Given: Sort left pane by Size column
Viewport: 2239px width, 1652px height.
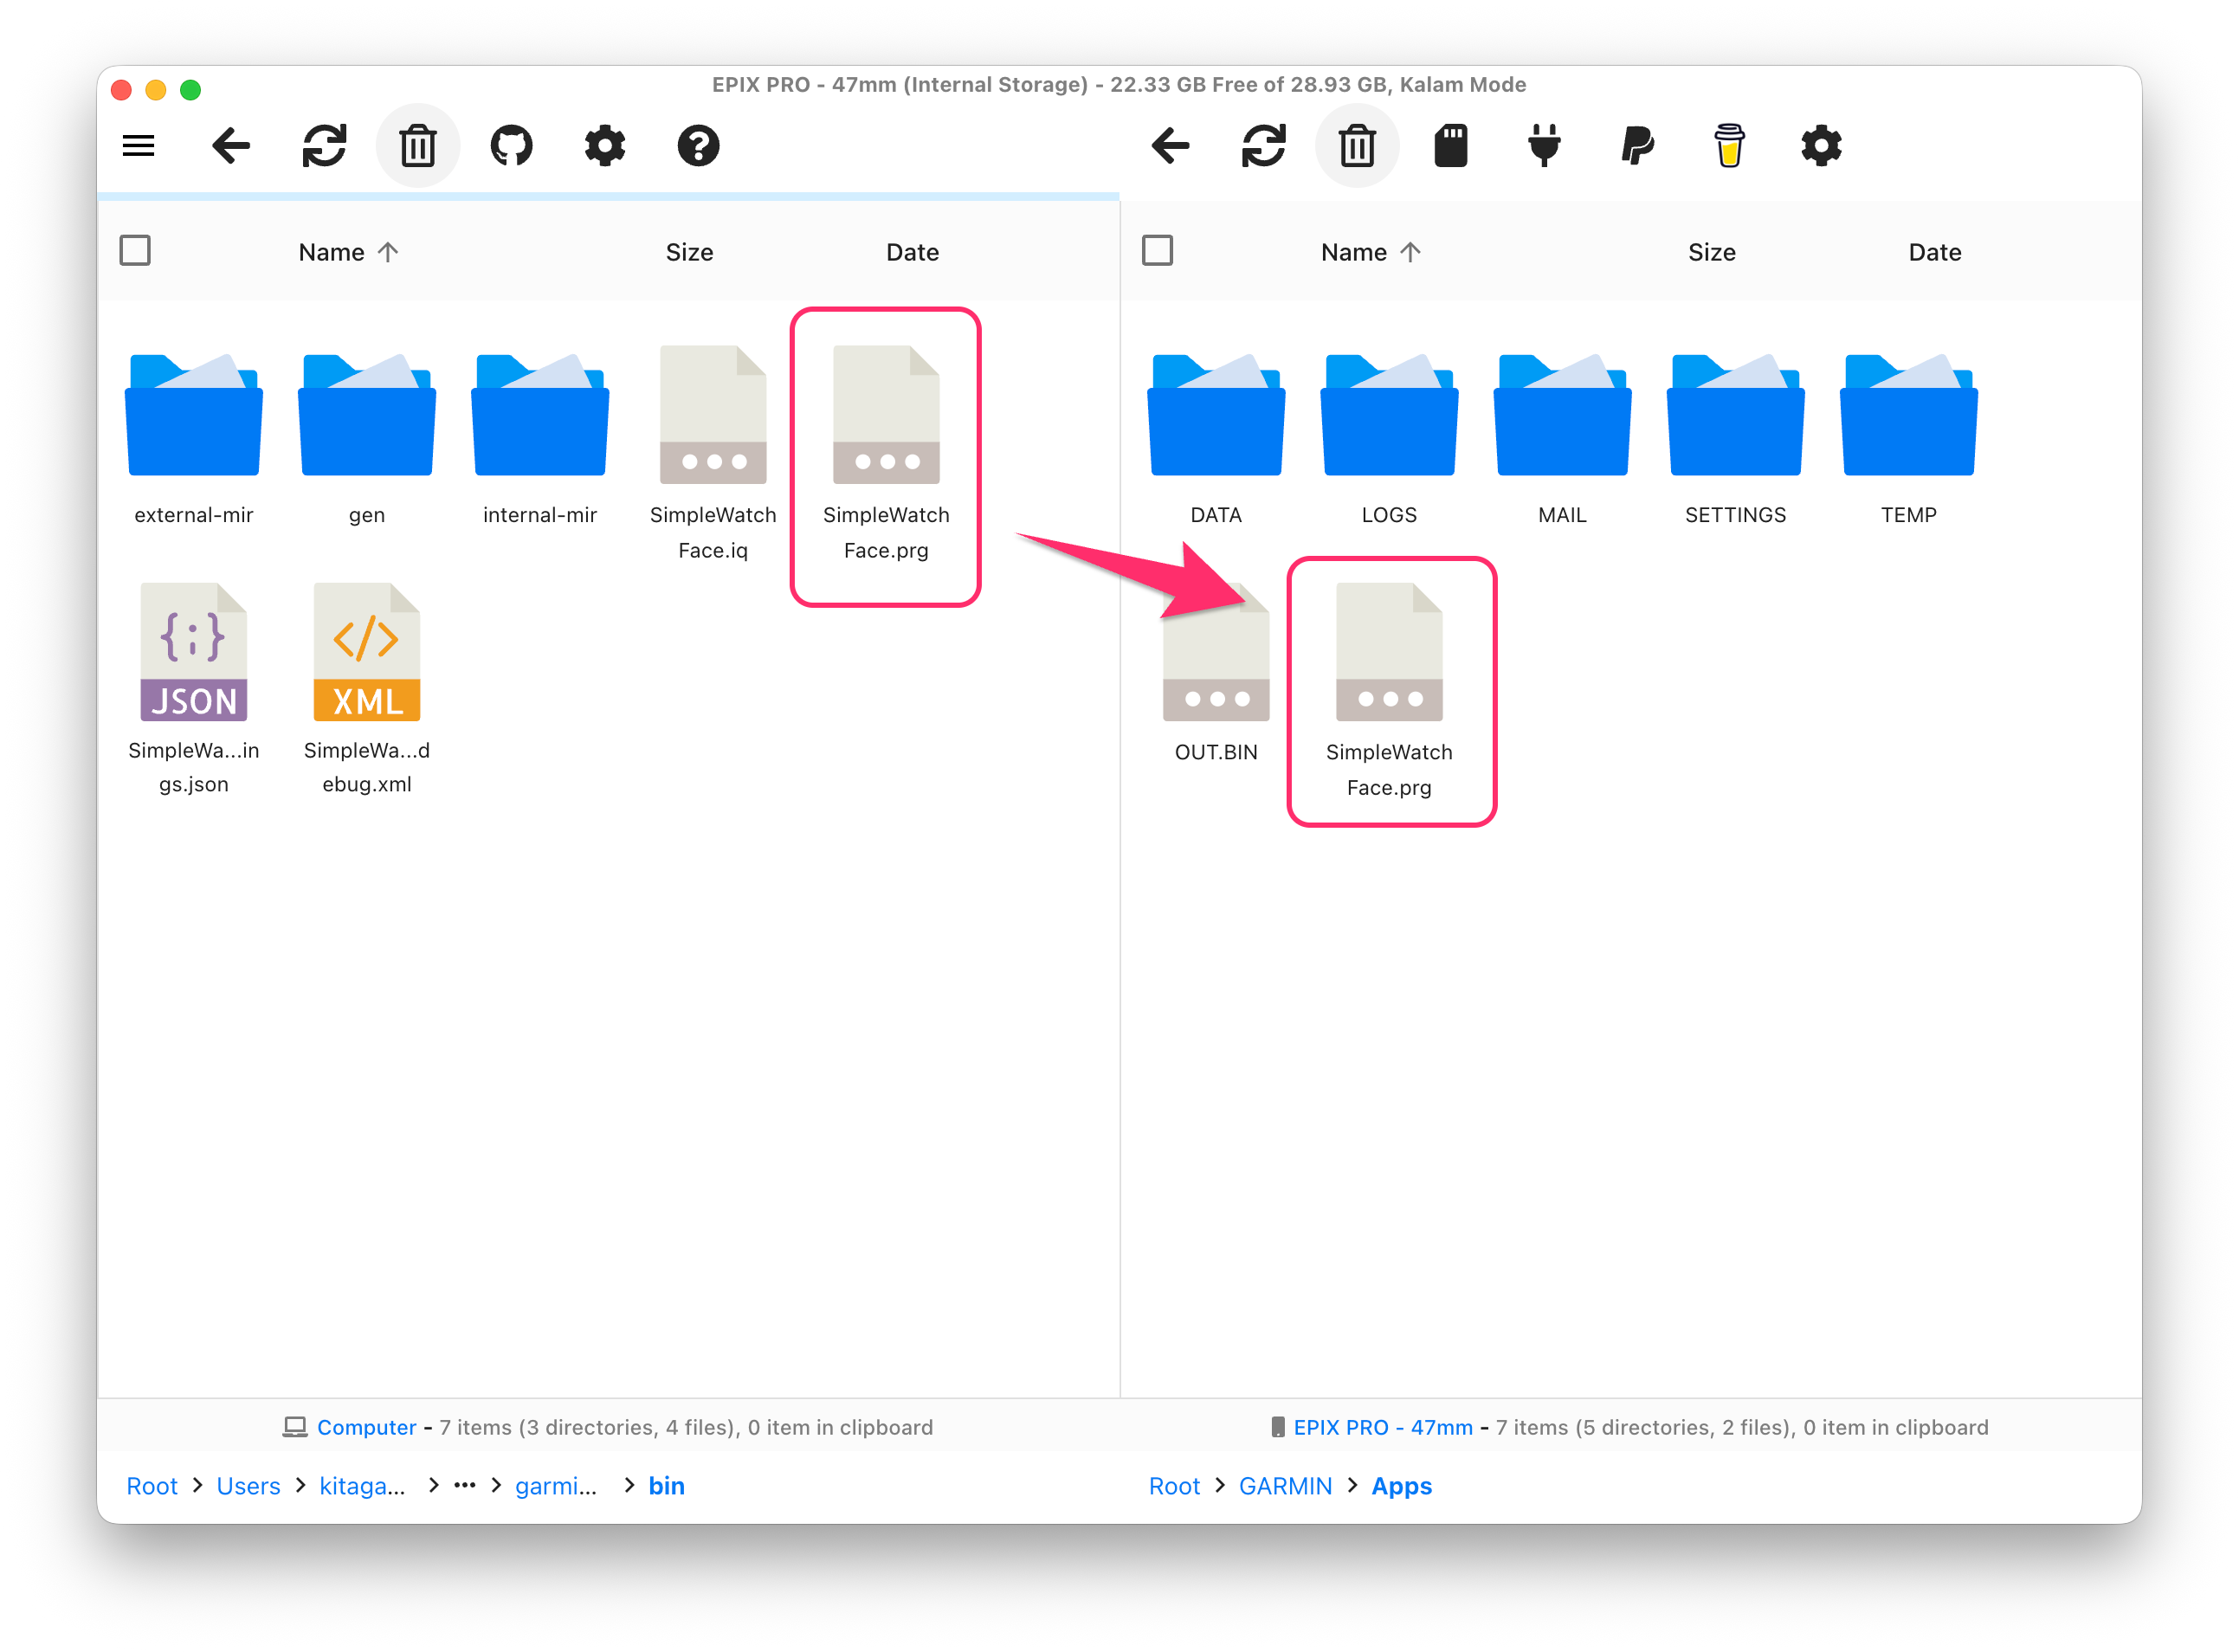Looking at the screenshot, I should click(x=689, y=252).
